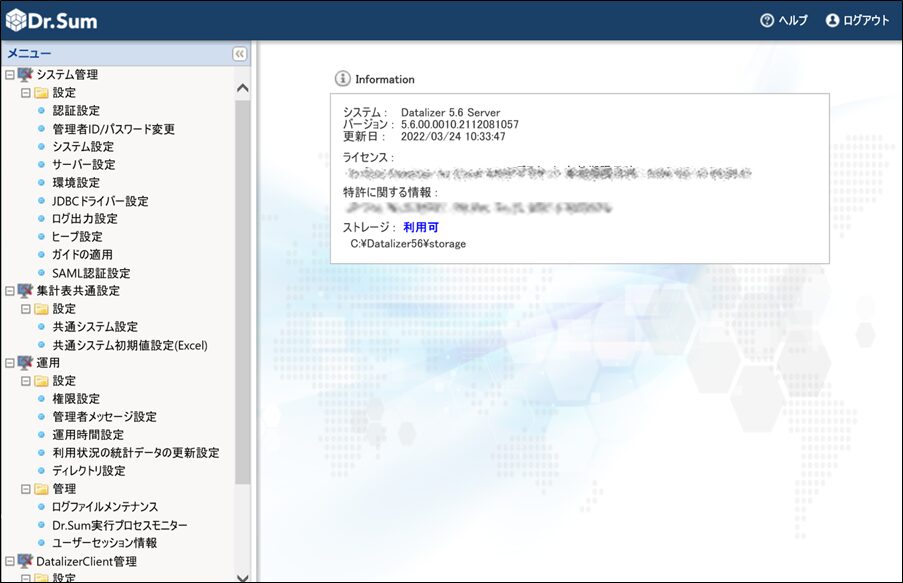Collapse menu panel with double-arrow icon
Screen dimensions: 903x583
(x=240, y=54)
